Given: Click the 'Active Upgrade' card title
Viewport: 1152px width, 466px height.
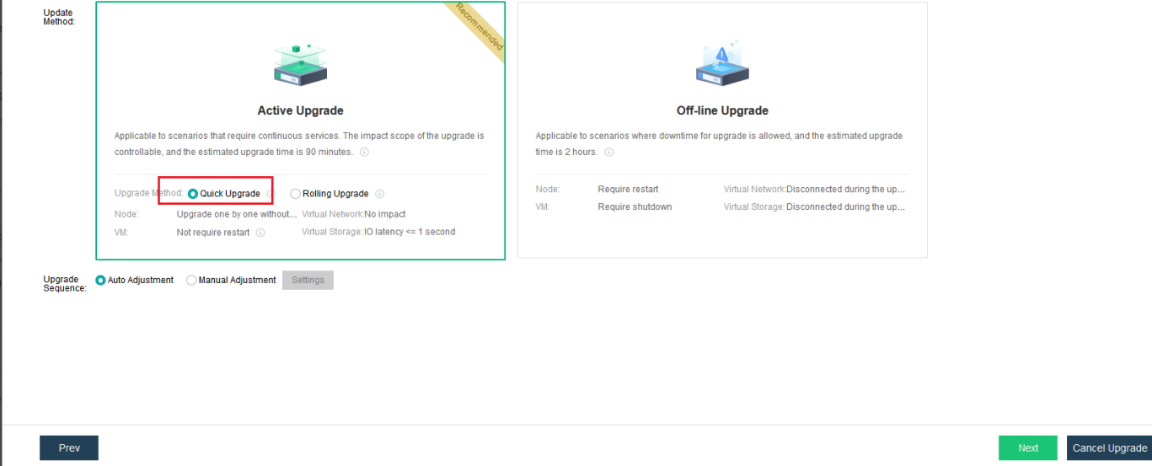Looking at the screenshot, I should 300,110.
